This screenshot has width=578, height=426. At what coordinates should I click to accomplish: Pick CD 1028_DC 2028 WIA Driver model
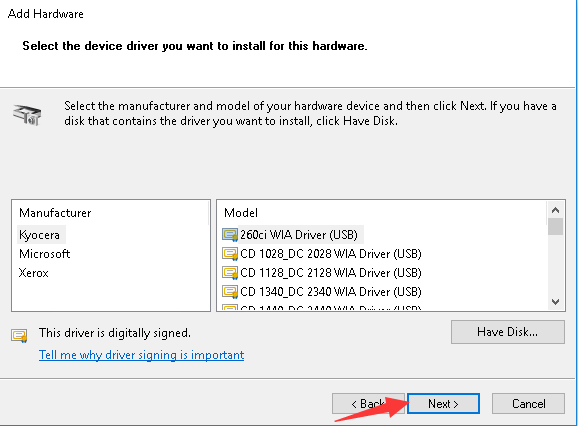click(331, 254)
